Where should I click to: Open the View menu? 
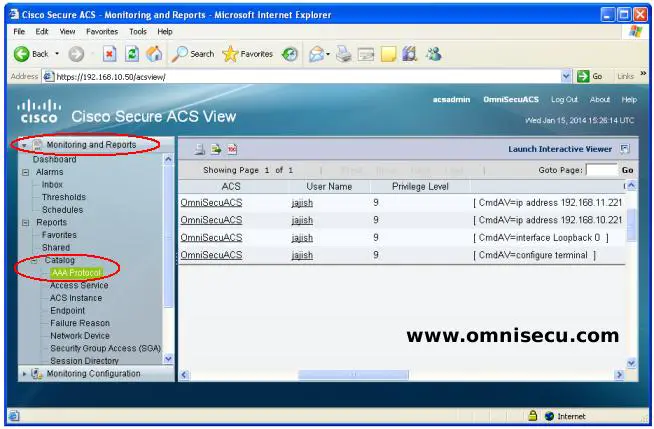(x=67, y=32)
